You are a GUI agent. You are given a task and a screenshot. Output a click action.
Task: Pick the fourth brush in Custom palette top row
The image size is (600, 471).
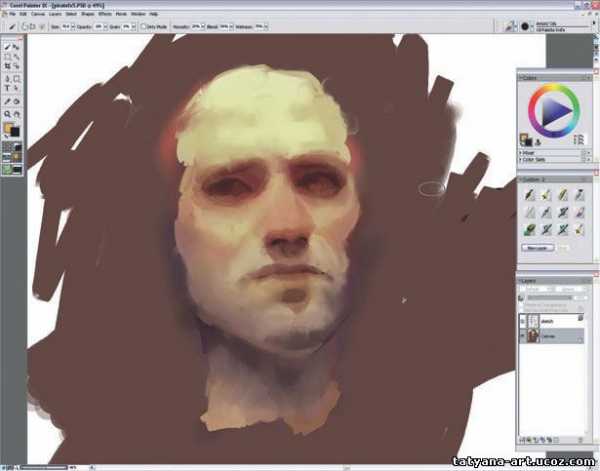tap(580, 195)
